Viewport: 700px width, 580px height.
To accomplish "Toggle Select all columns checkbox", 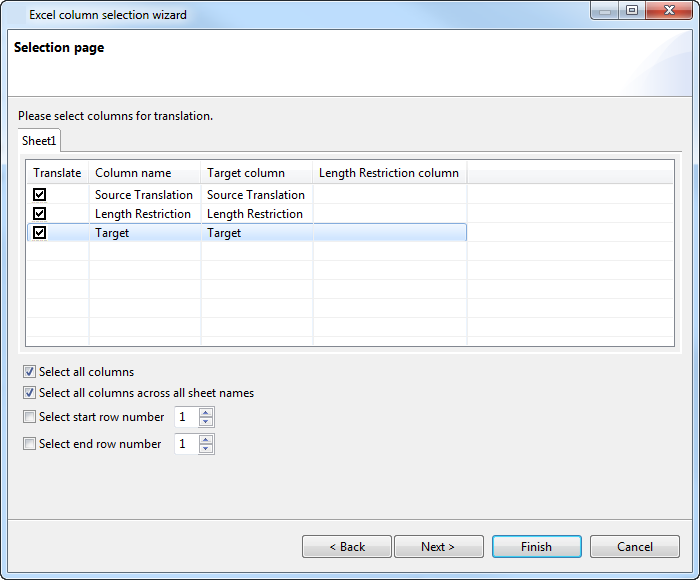I will tap(29, 371).
